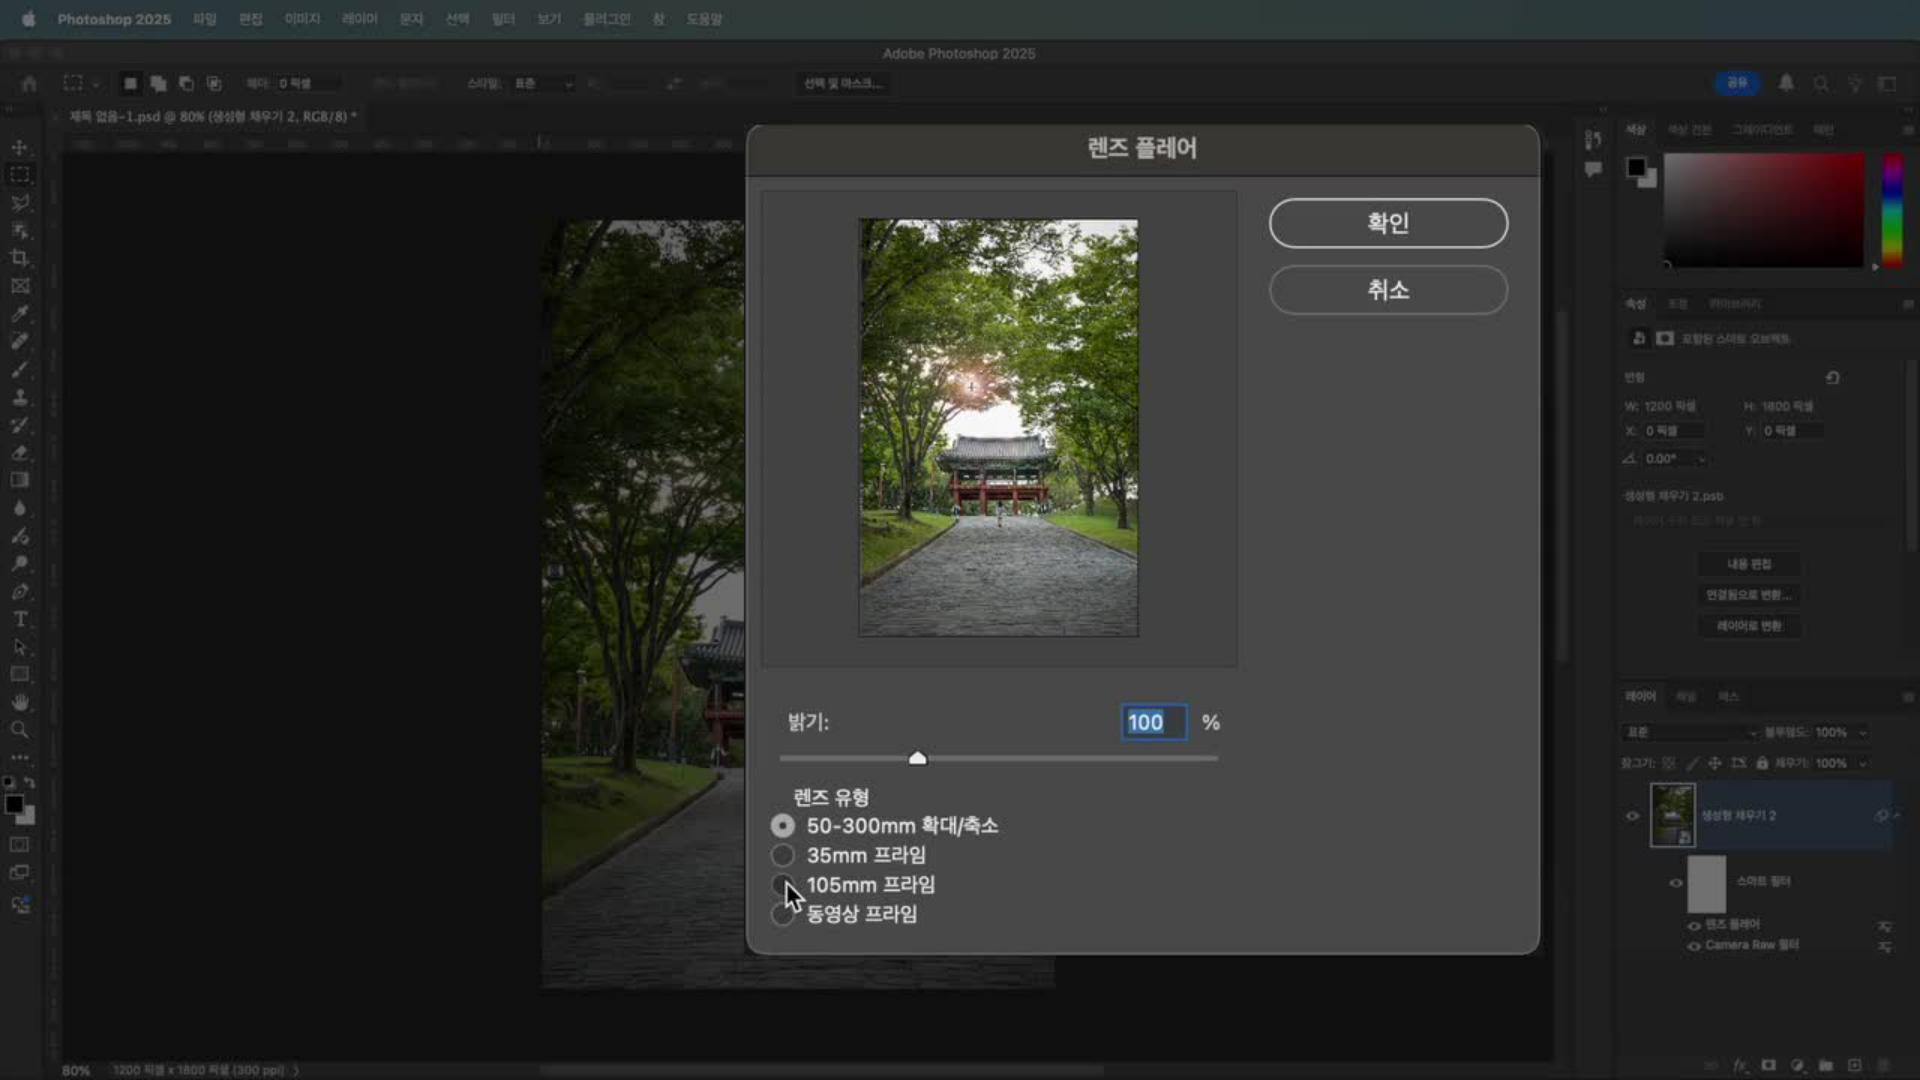Open the 필터 menu
Image resolution: width=1920 pixels, height=1080 pixels.
503,19
